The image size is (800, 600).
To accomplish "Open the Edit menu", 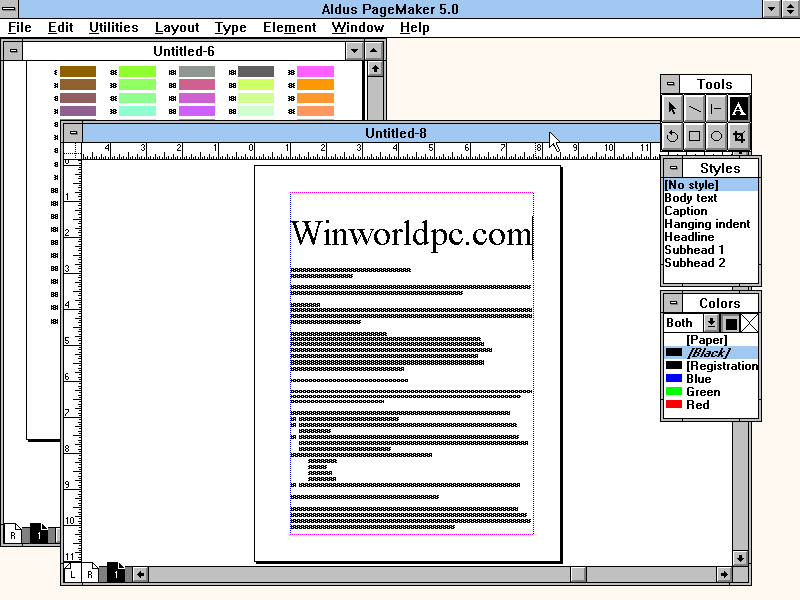I will pyautogui.click(x=60, y=28).
